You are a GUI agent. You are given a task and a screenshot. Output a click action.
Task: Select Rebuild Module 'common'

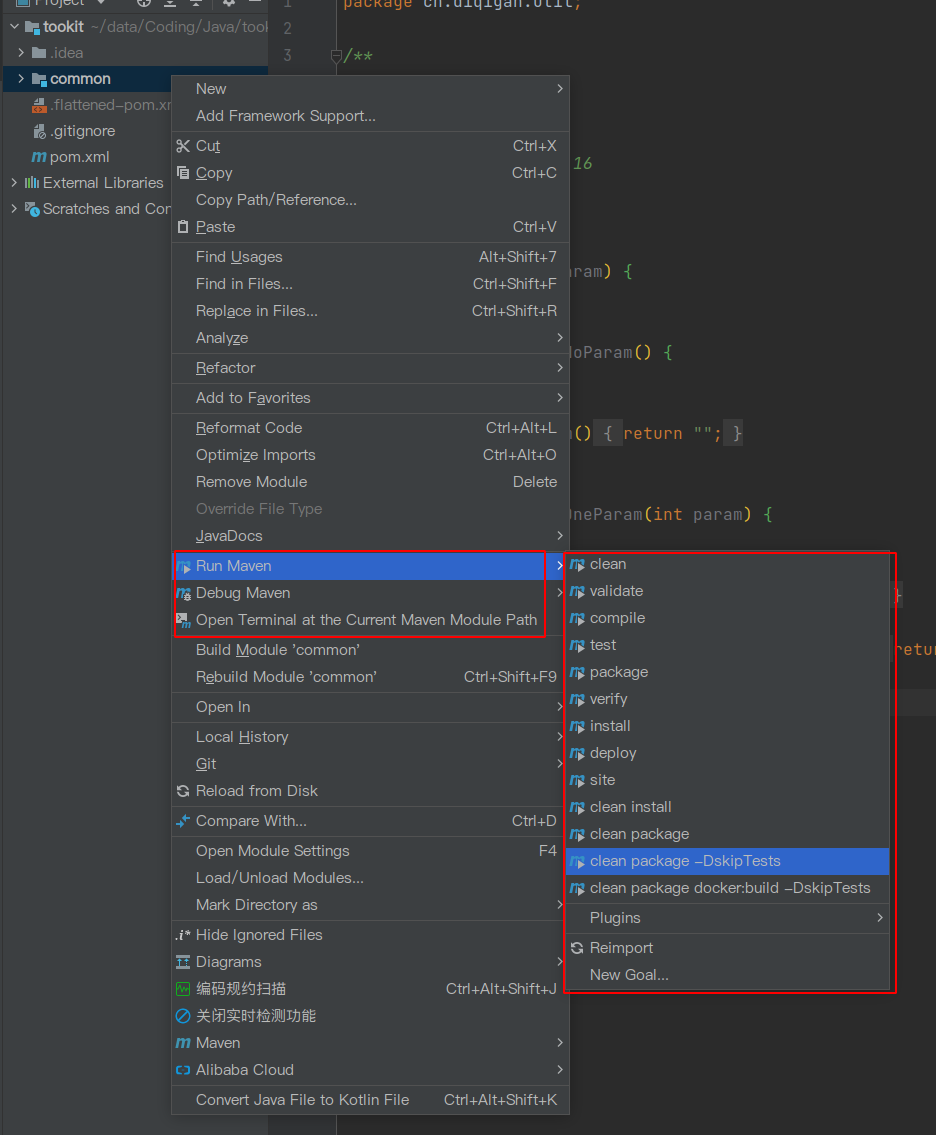tap(371, 677)
